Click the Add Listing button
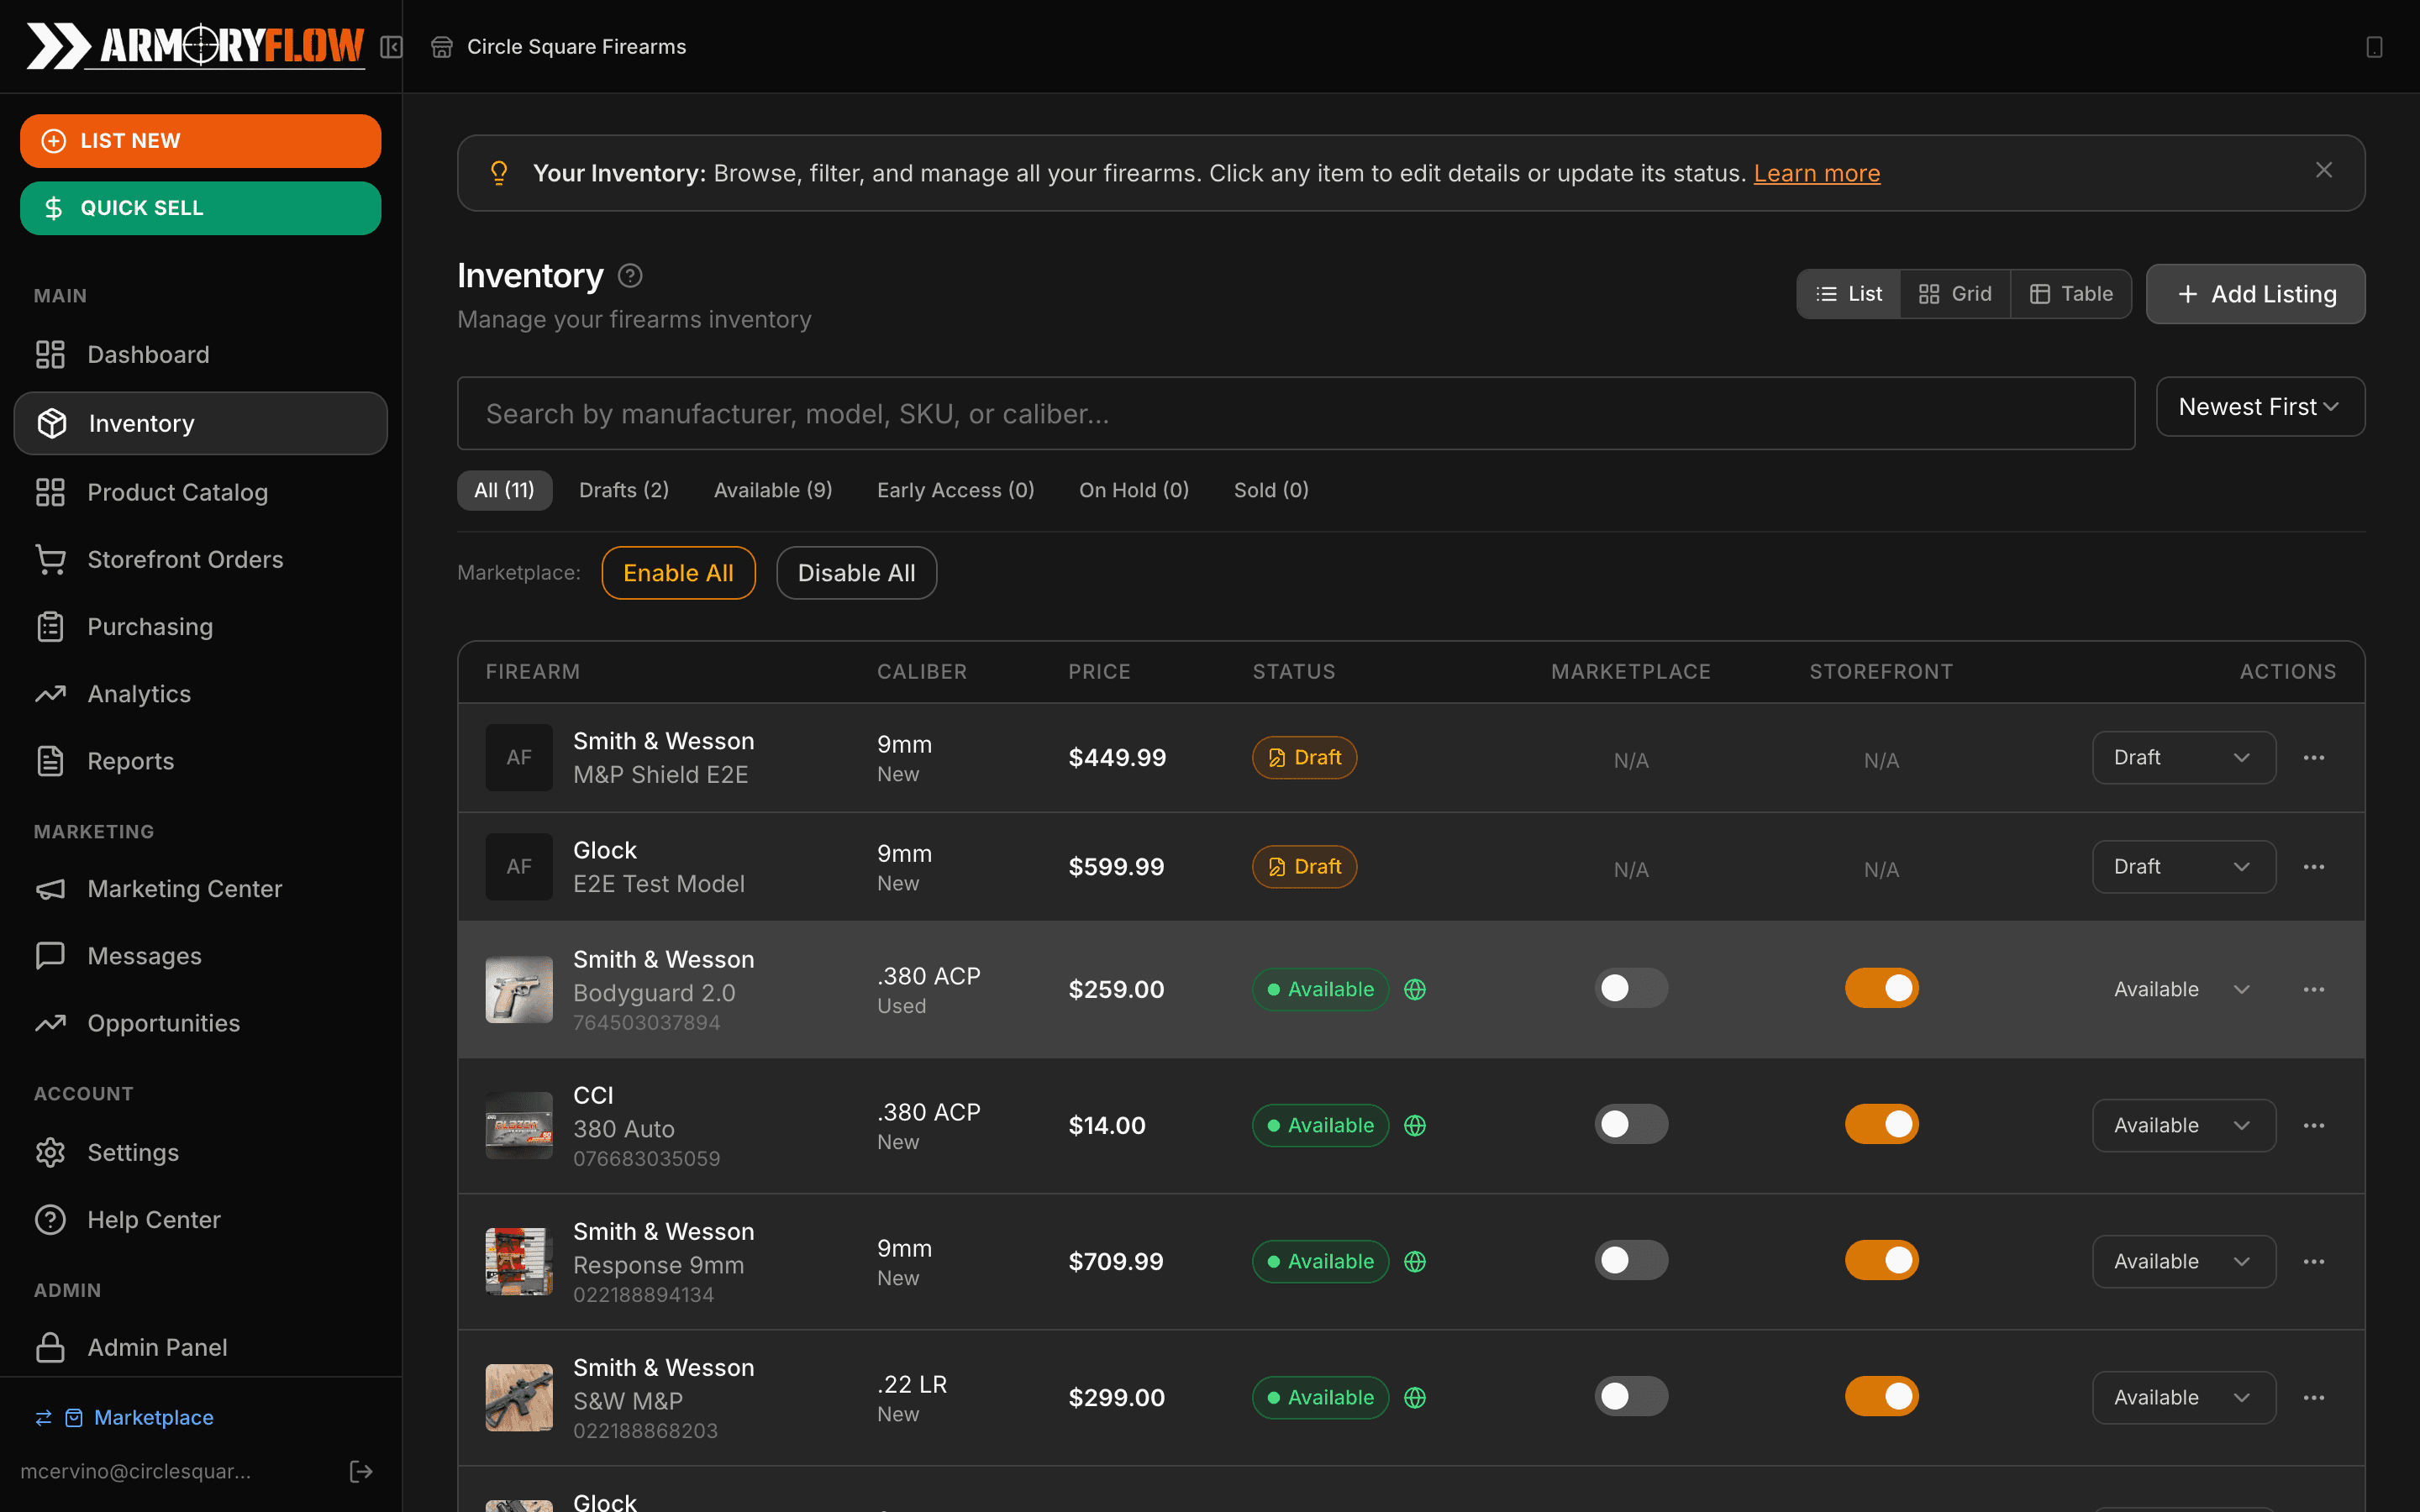2420x1512 pixels. pyautogui.click(x=2256, y=293)
